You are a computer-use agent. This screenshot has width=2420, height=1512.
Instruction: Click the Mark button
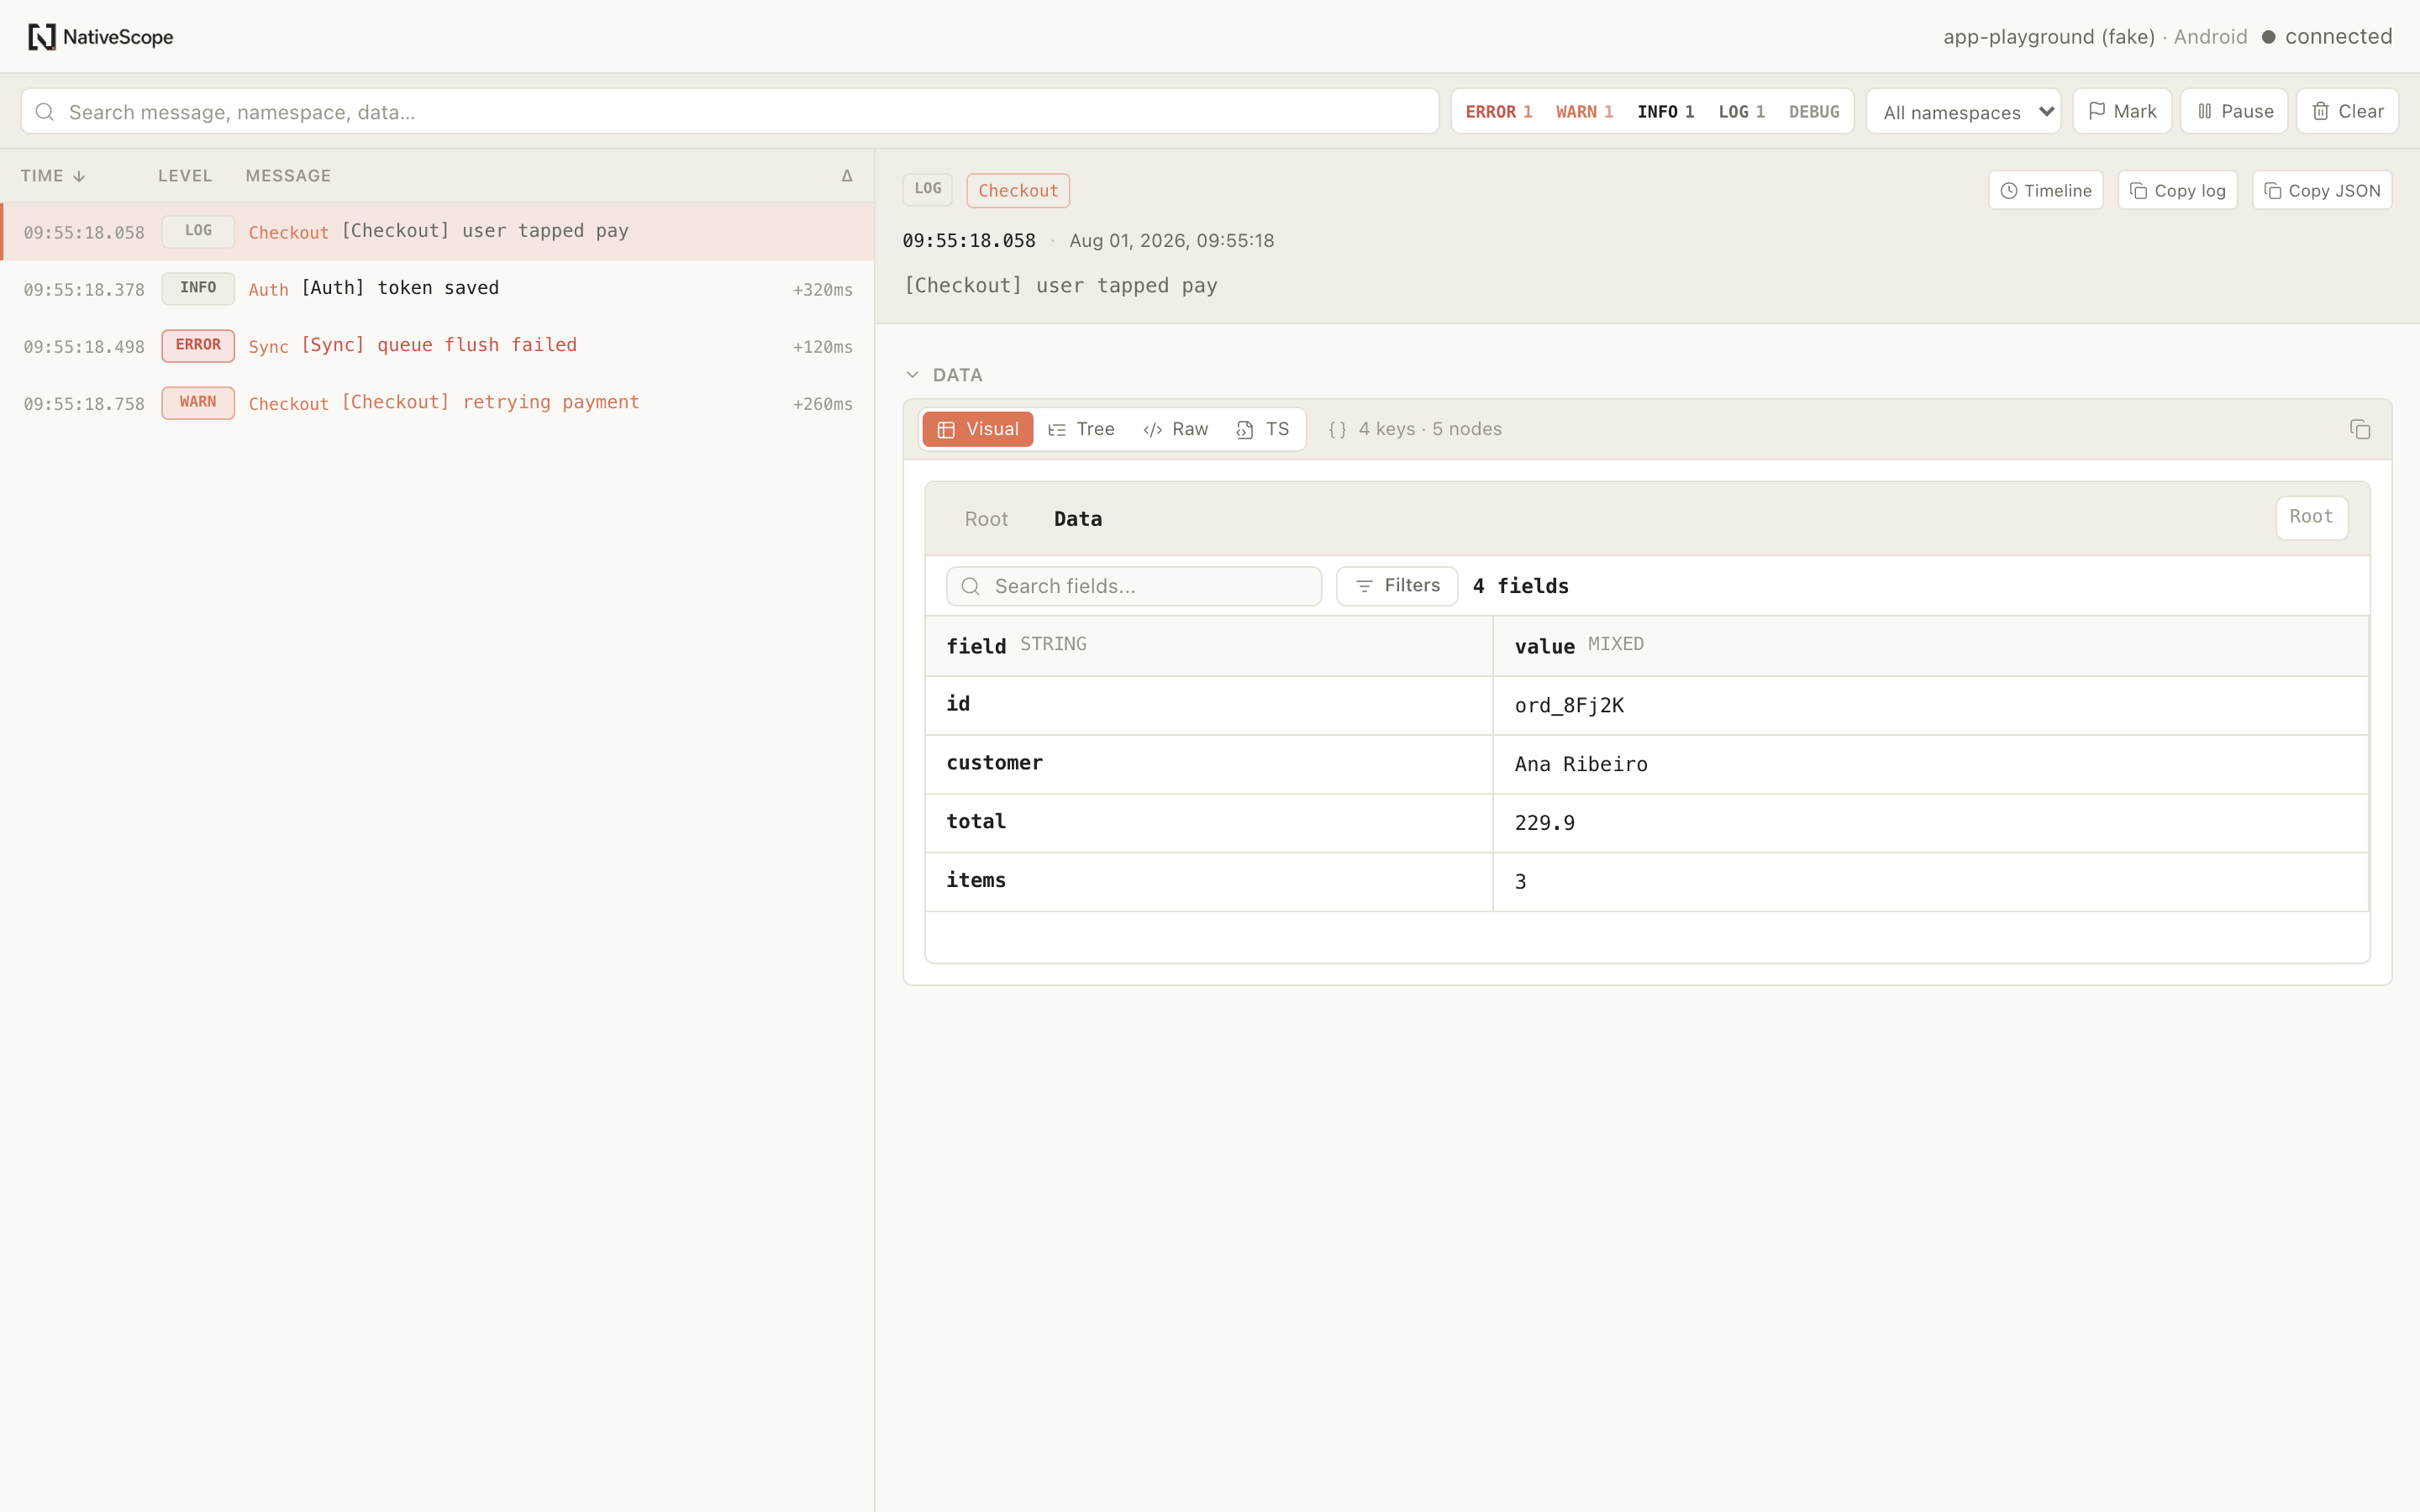click(2122, 111)
